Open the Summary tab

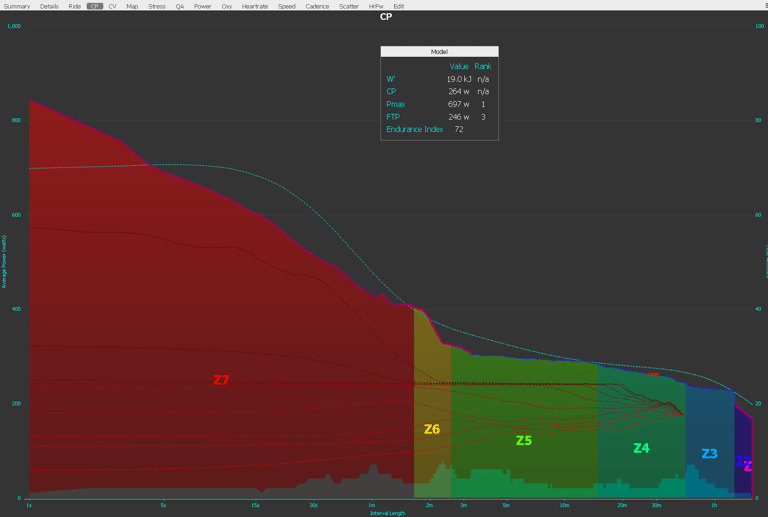17,6
